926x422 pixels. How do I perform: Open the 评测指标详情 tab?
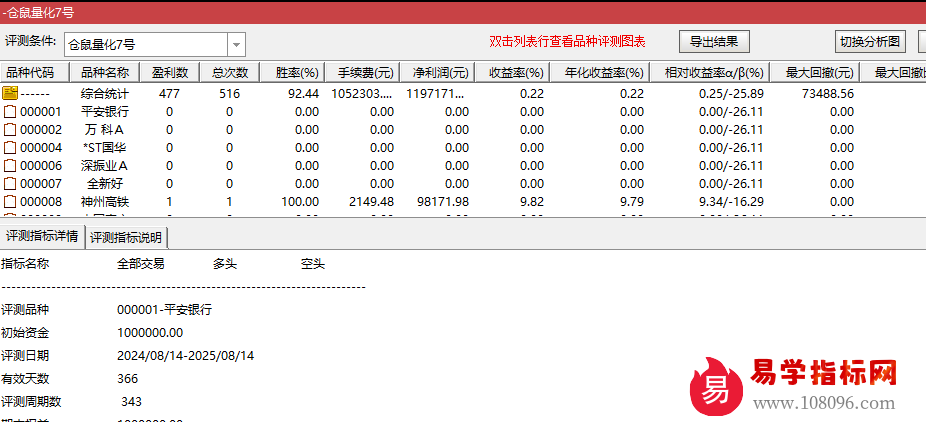pyautogui.click(x=42, y=237)
